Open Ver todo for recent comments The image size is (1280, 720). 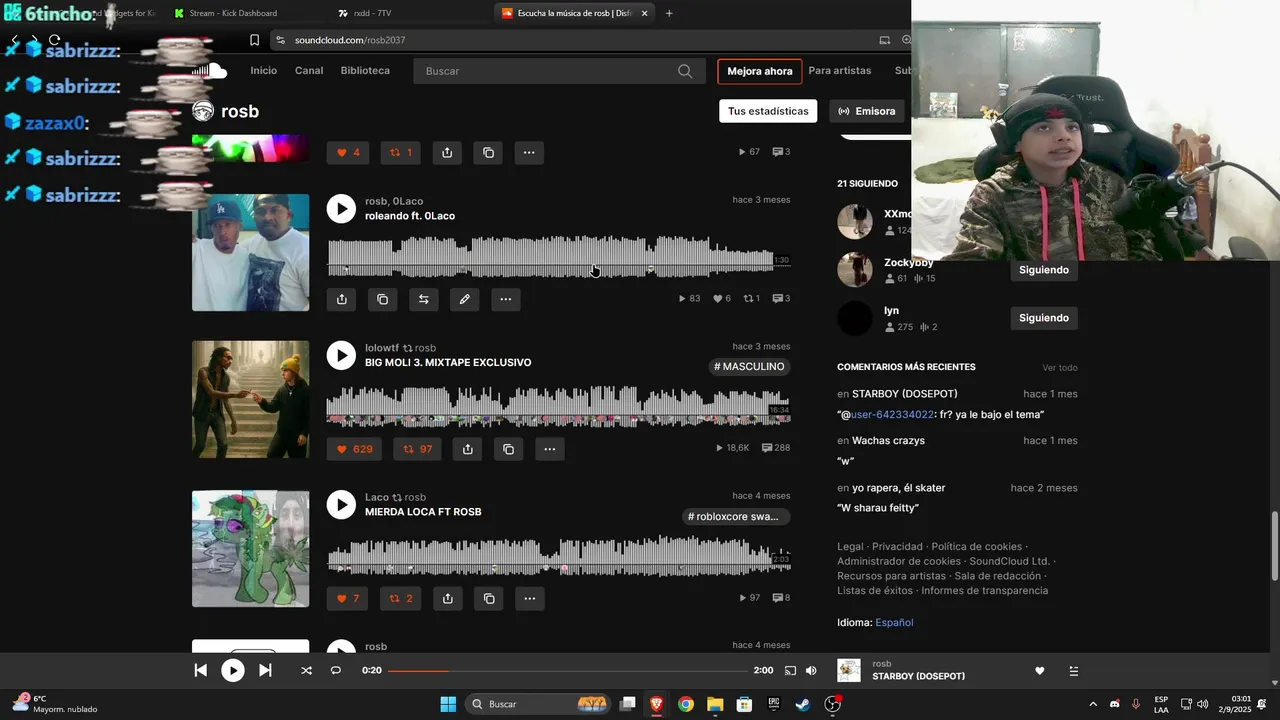tap(1060, 368)
